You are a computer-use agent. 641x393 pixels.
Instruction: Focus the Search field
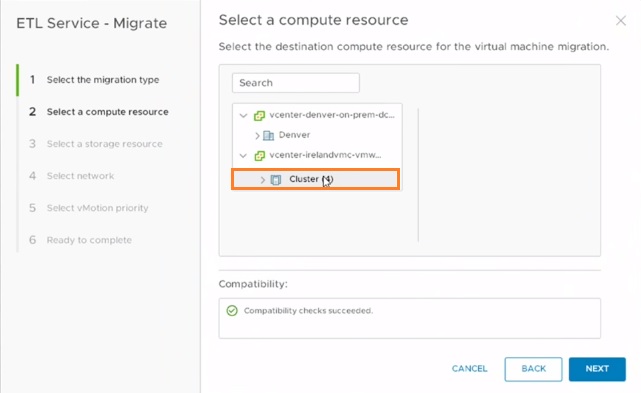(296, 83)
